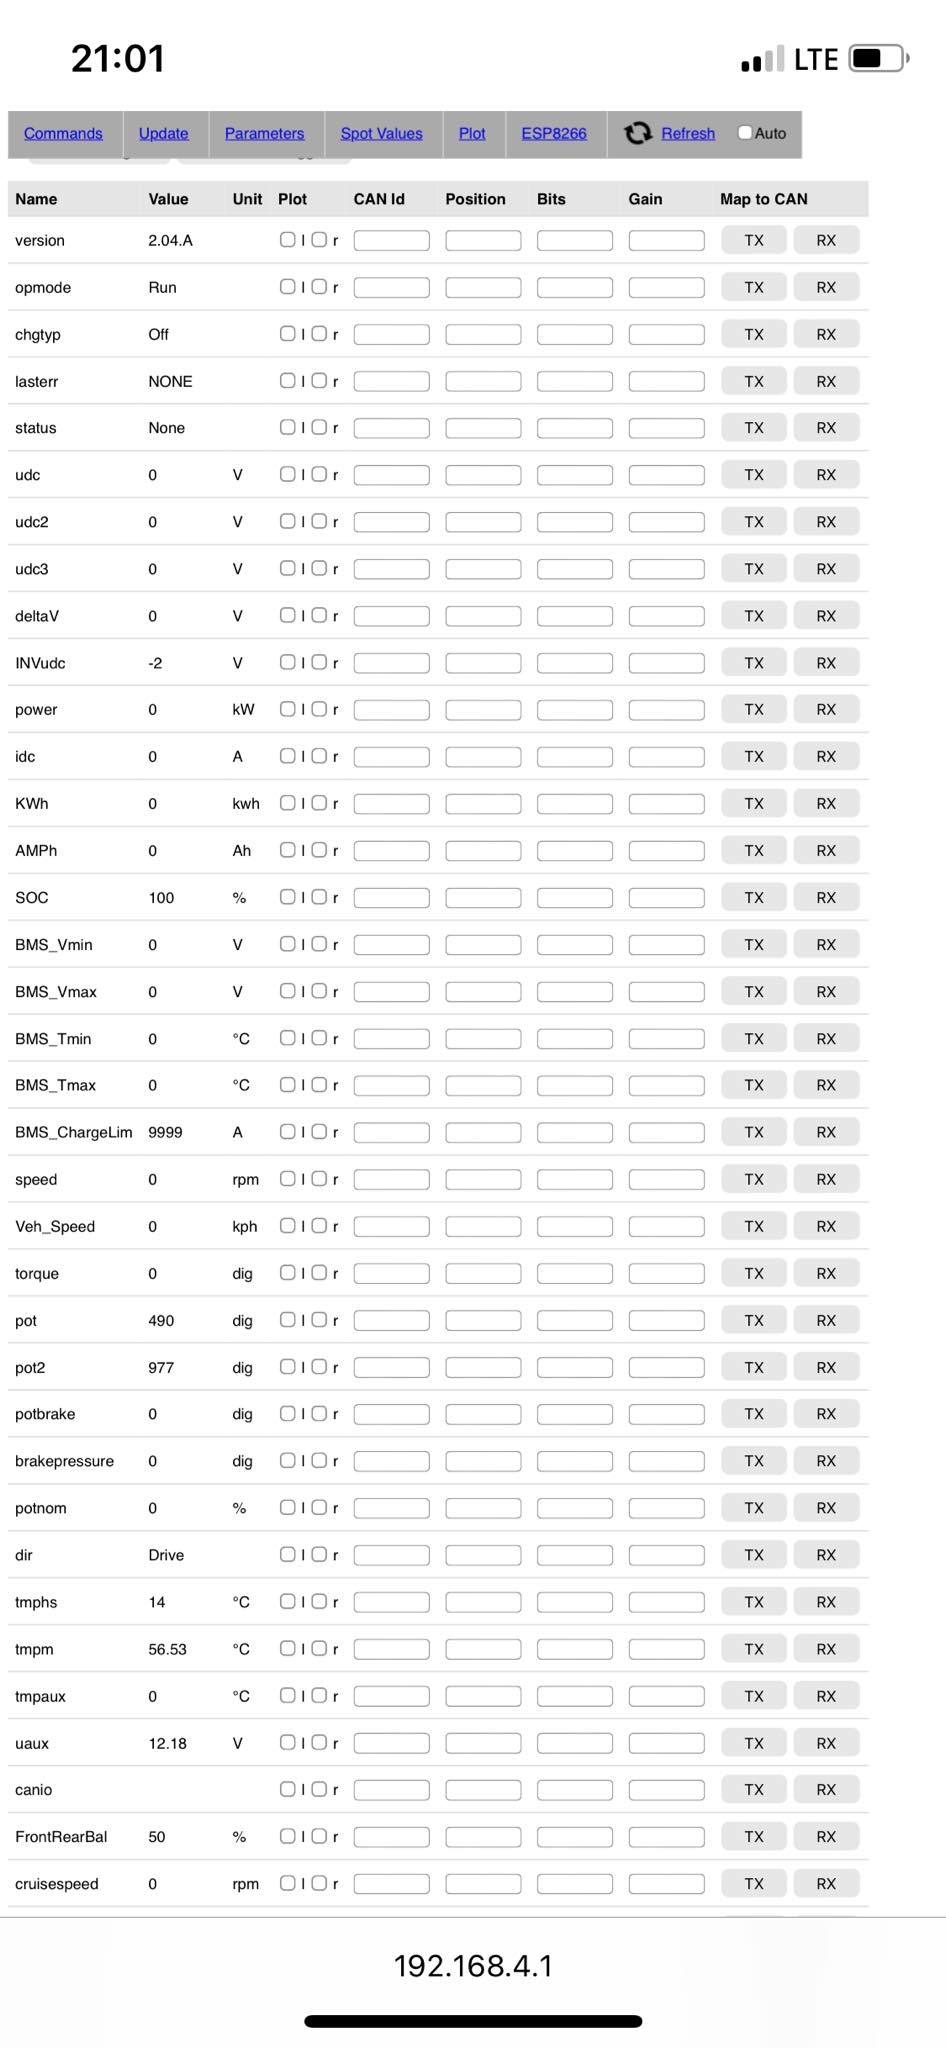Select the Bits field for torque row
The height and width of the screenshot is (2048, 946).
click(574, 1273)
